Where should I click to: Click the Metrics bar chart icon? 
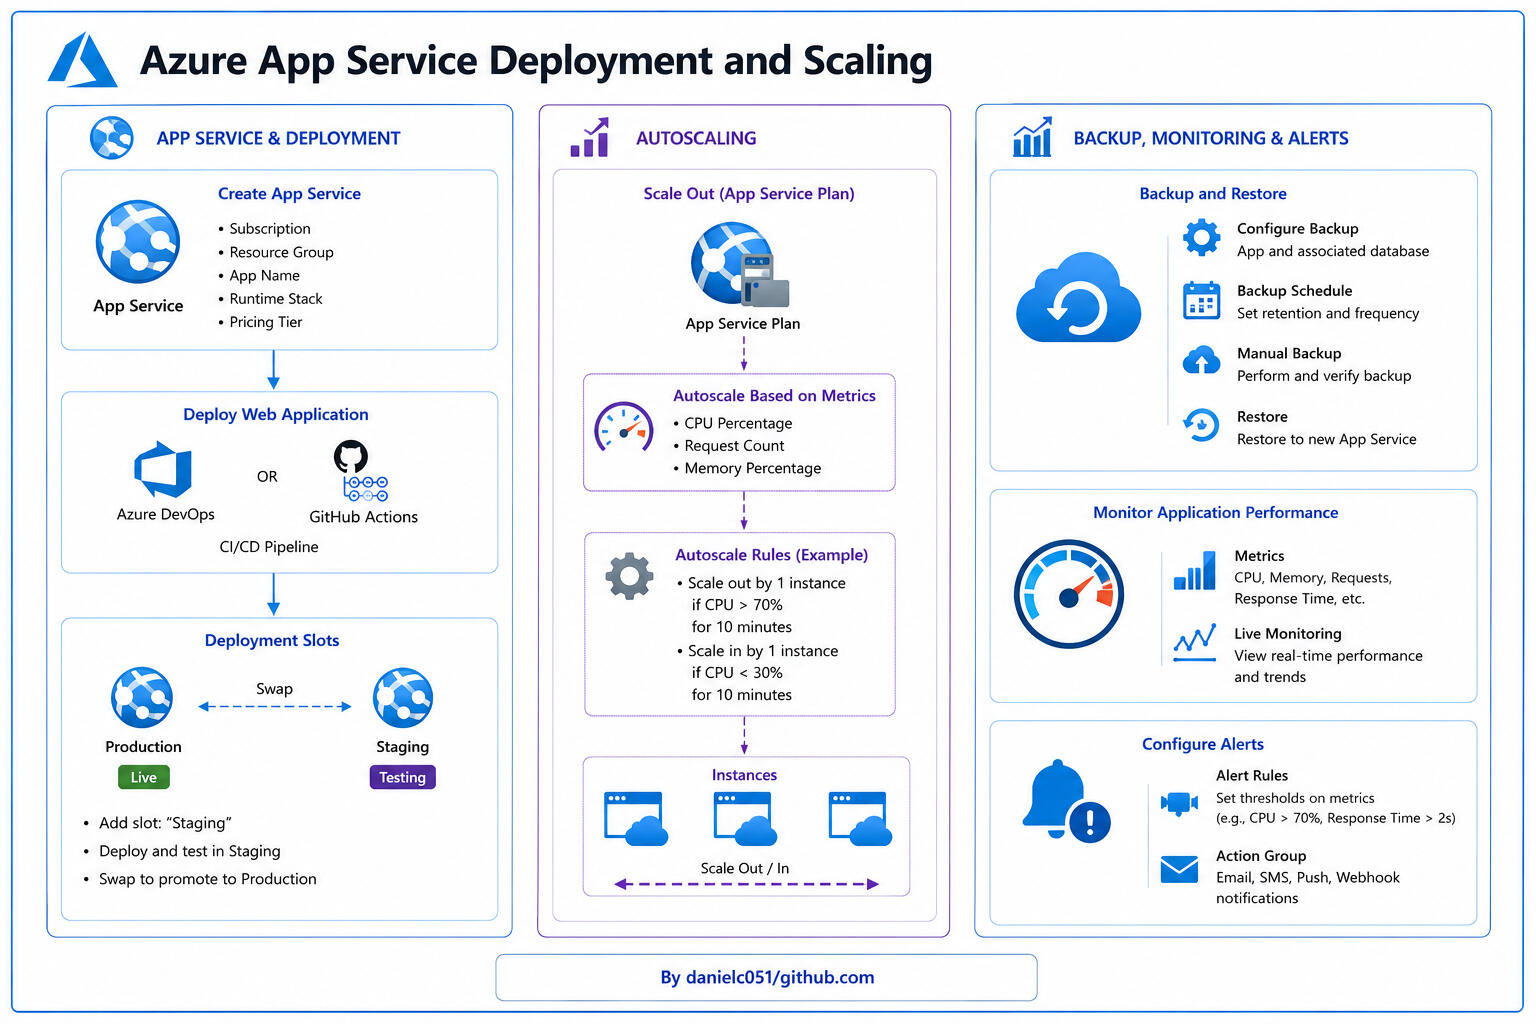[x=1195, y=570]
